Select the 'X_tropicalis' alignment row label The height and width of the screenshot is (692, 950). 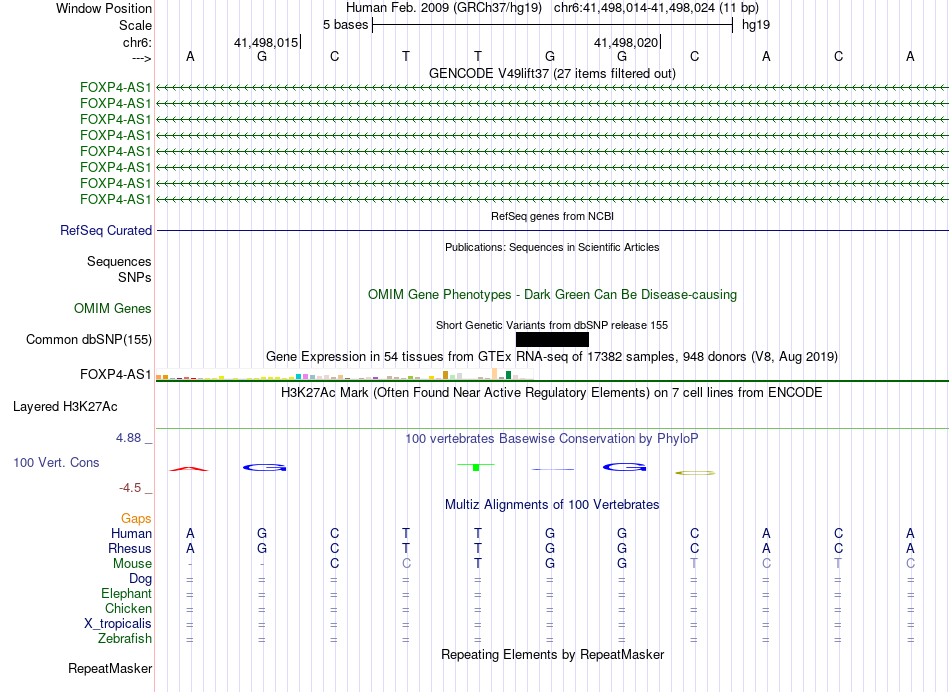118,624
